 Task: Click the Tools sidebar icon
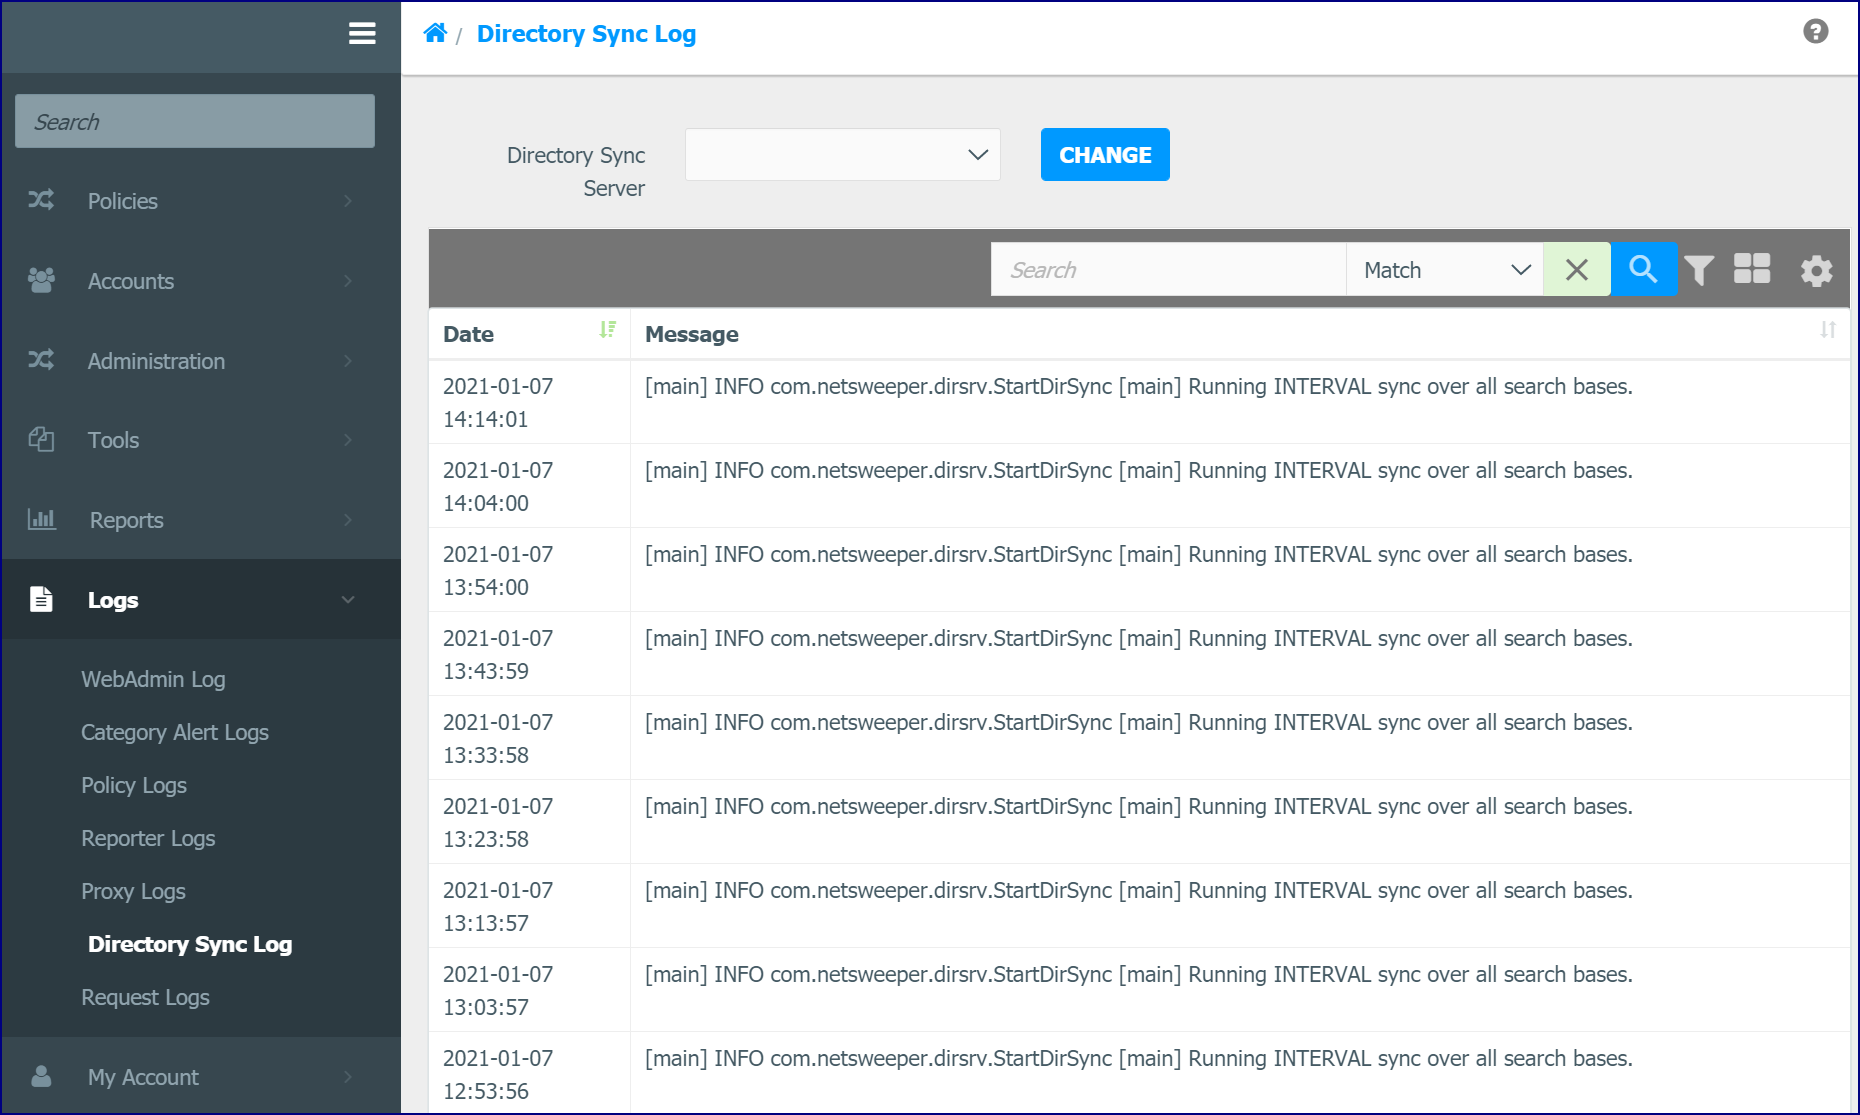coord(41,439)
